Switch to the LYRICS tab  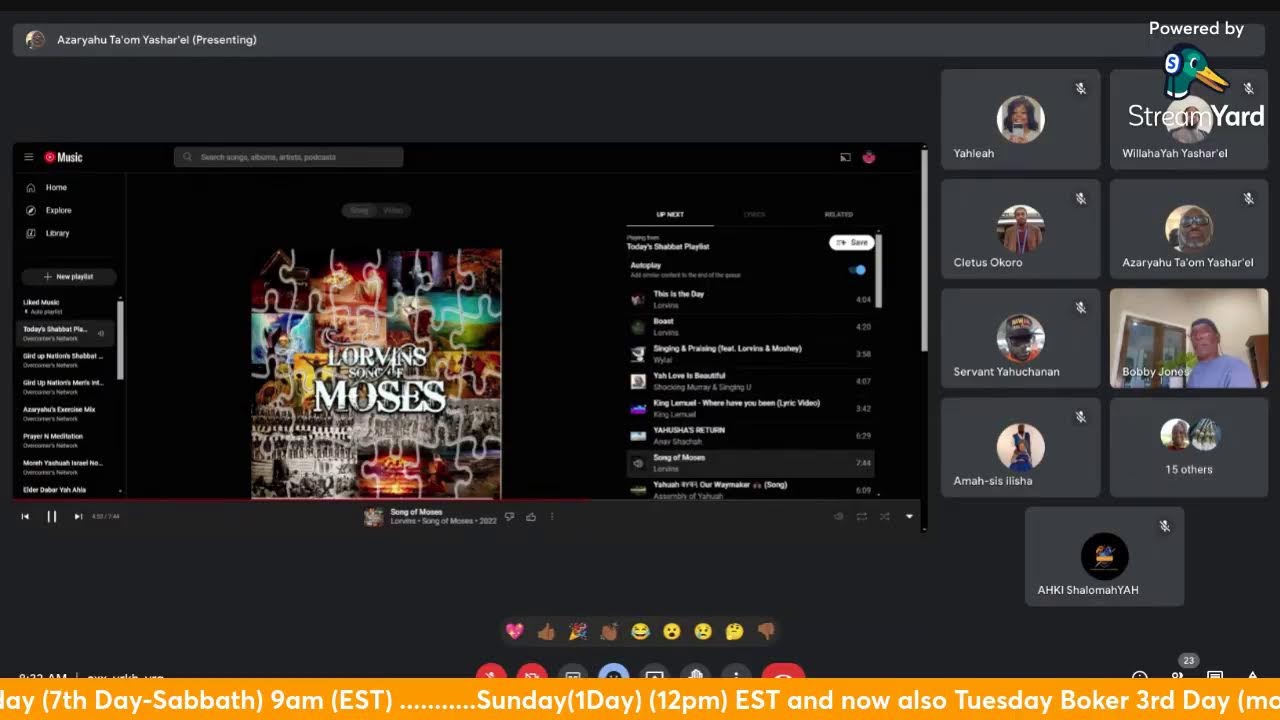click(x=754, y=214)
